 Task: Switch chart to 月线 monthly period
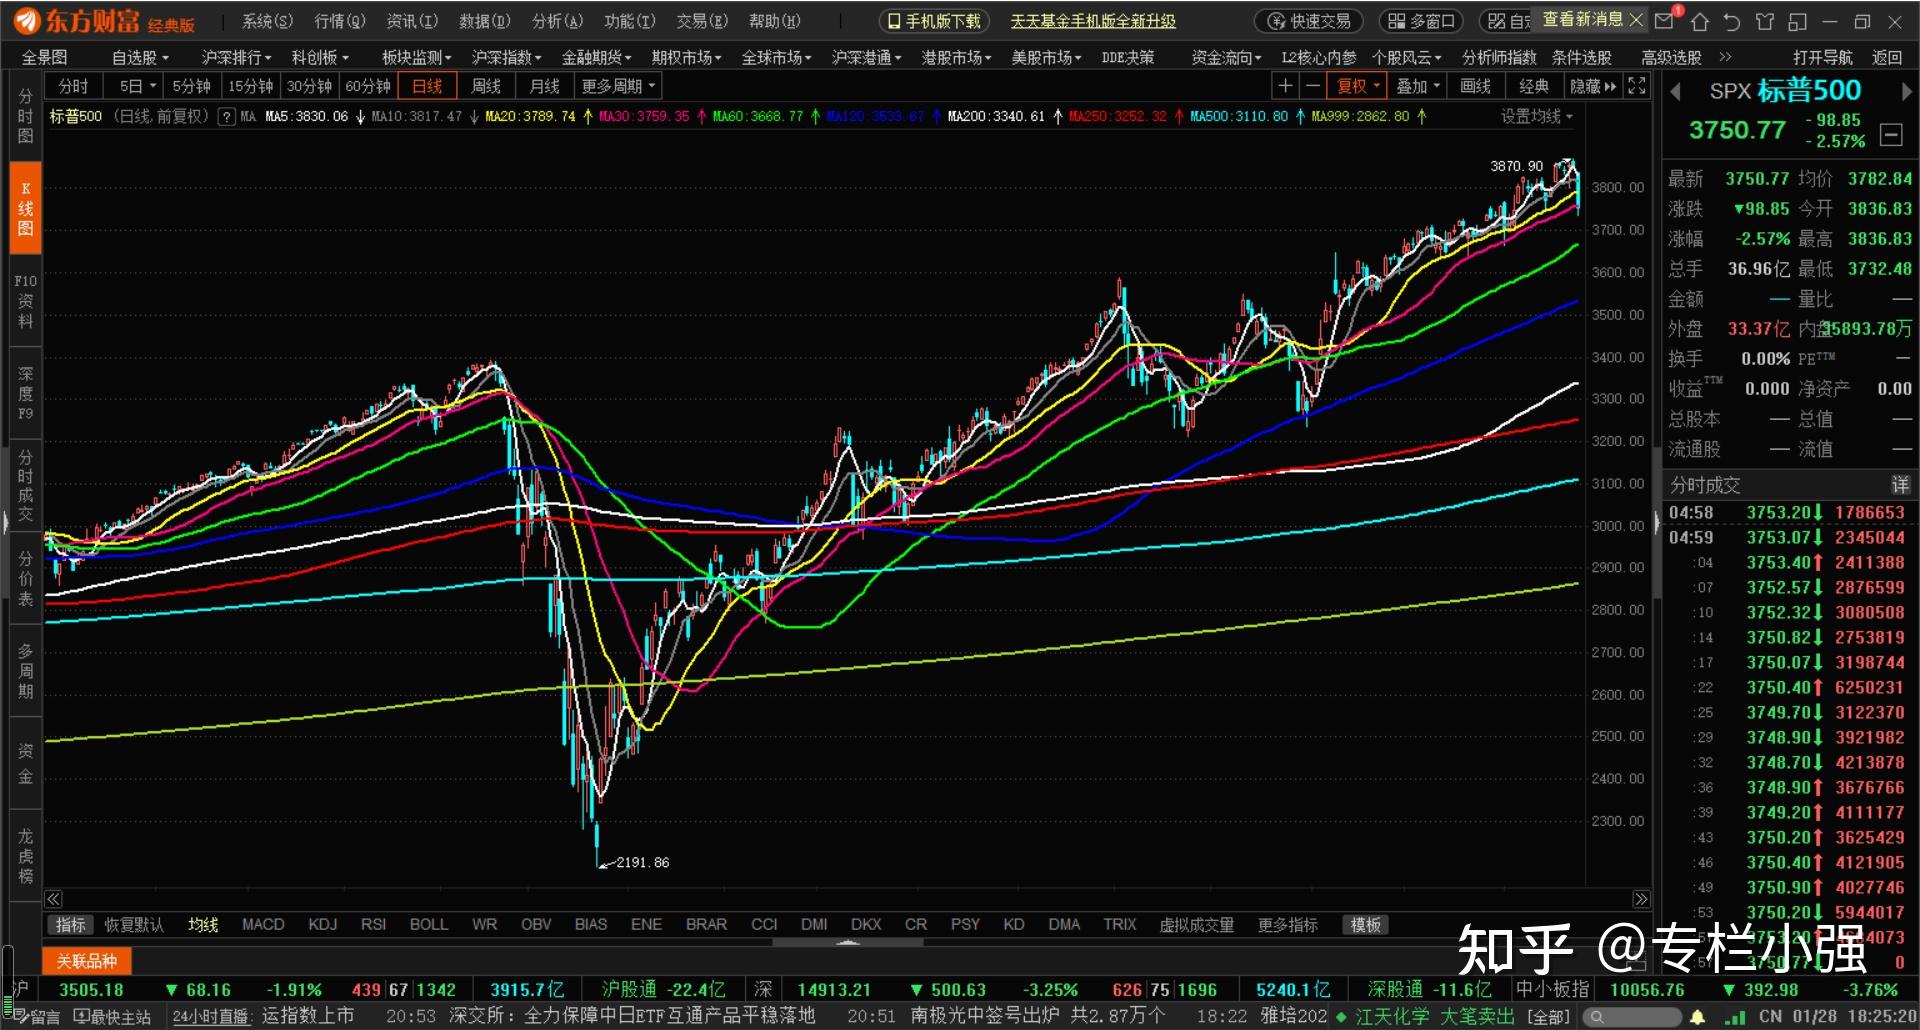click(545, 87)
